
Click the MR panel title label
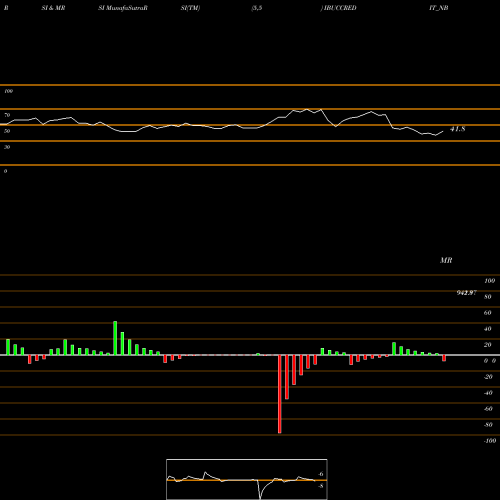click(x=446, y=260)
